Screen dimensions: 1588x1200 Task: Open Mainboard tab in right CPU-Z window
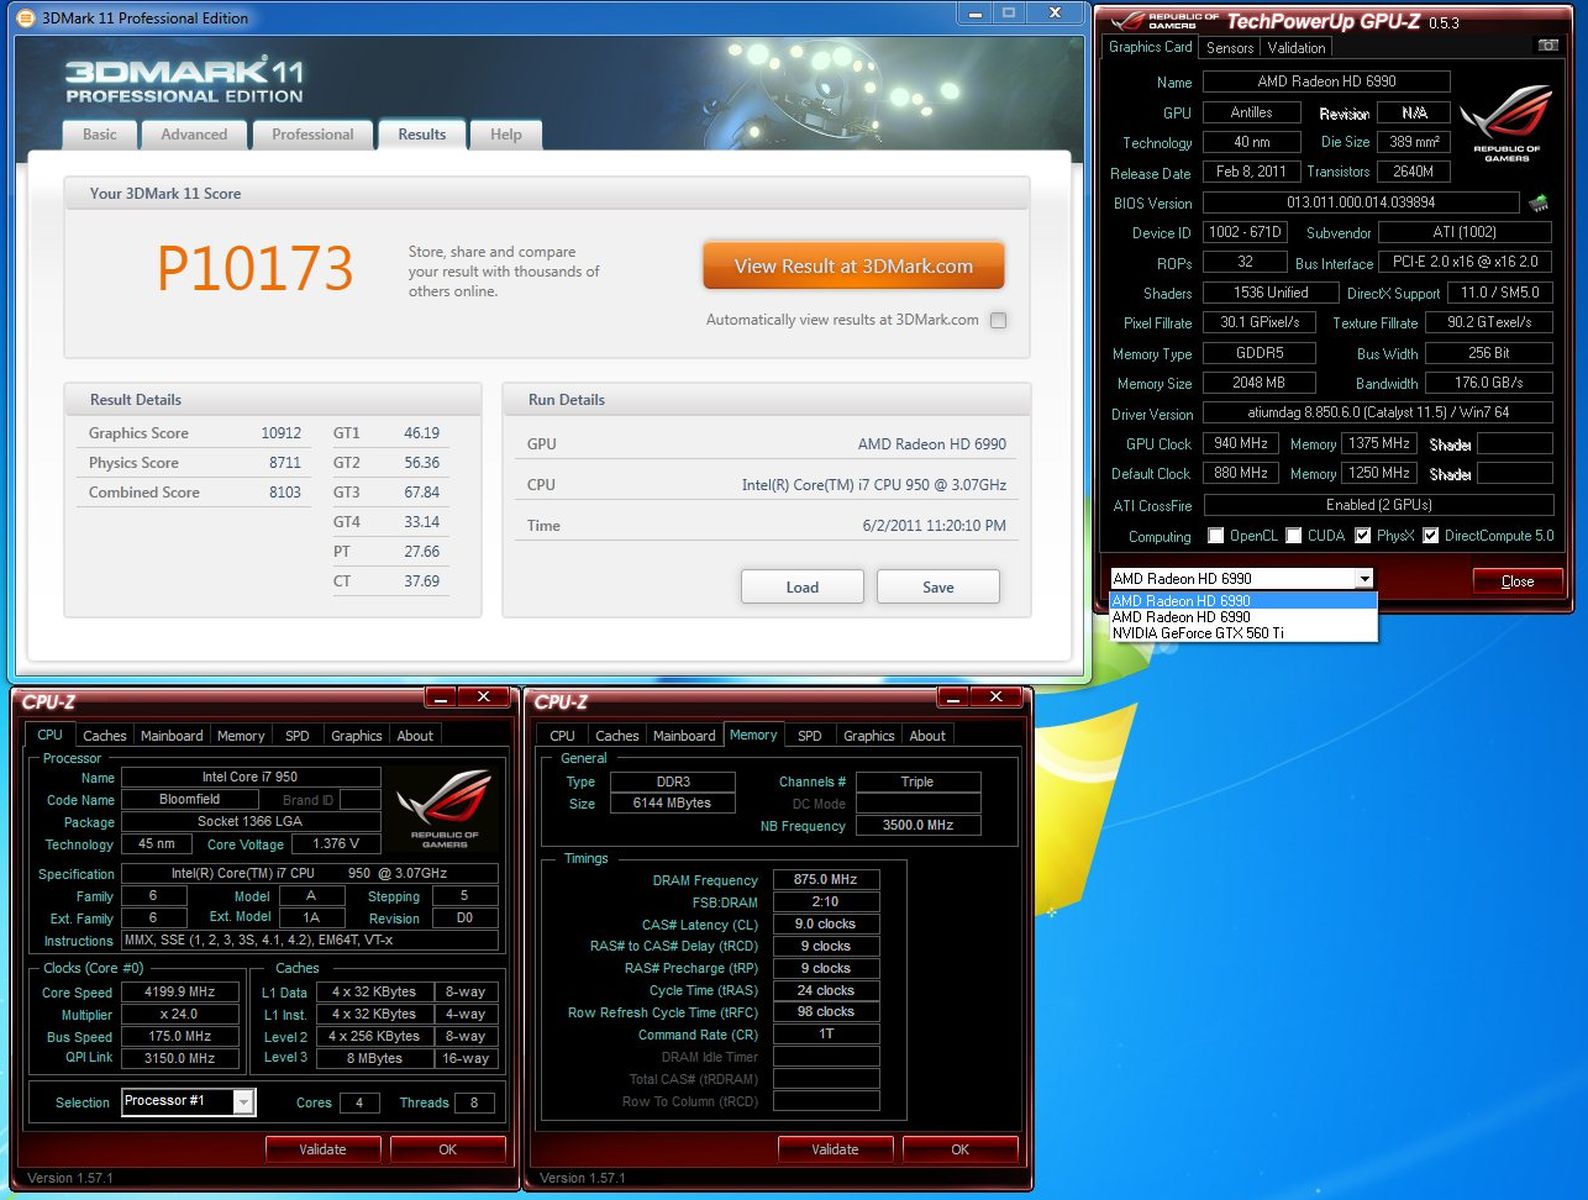[684, 736]
